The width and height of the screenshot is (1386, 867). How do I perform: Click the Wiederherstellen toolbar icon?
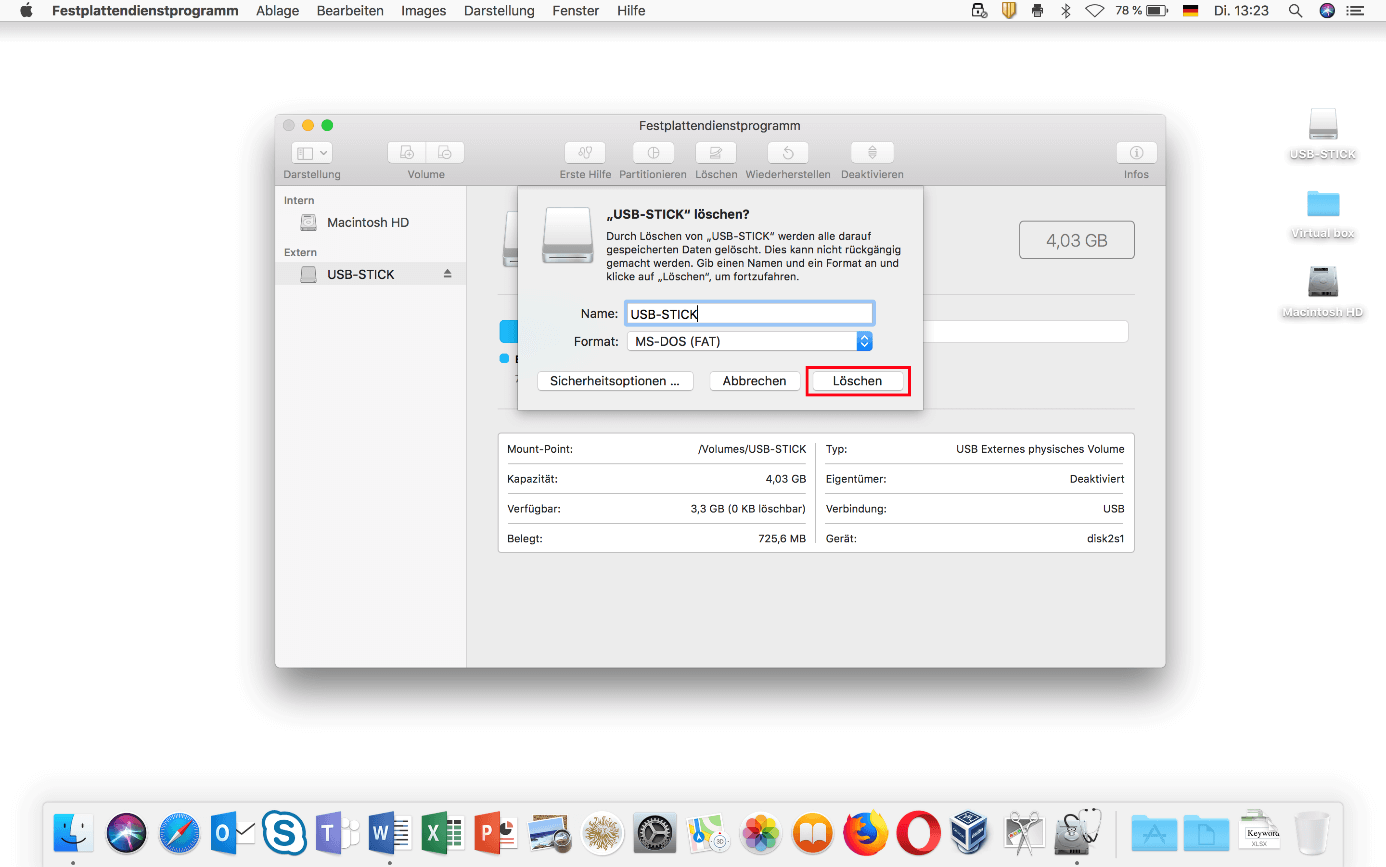[788, 153]
